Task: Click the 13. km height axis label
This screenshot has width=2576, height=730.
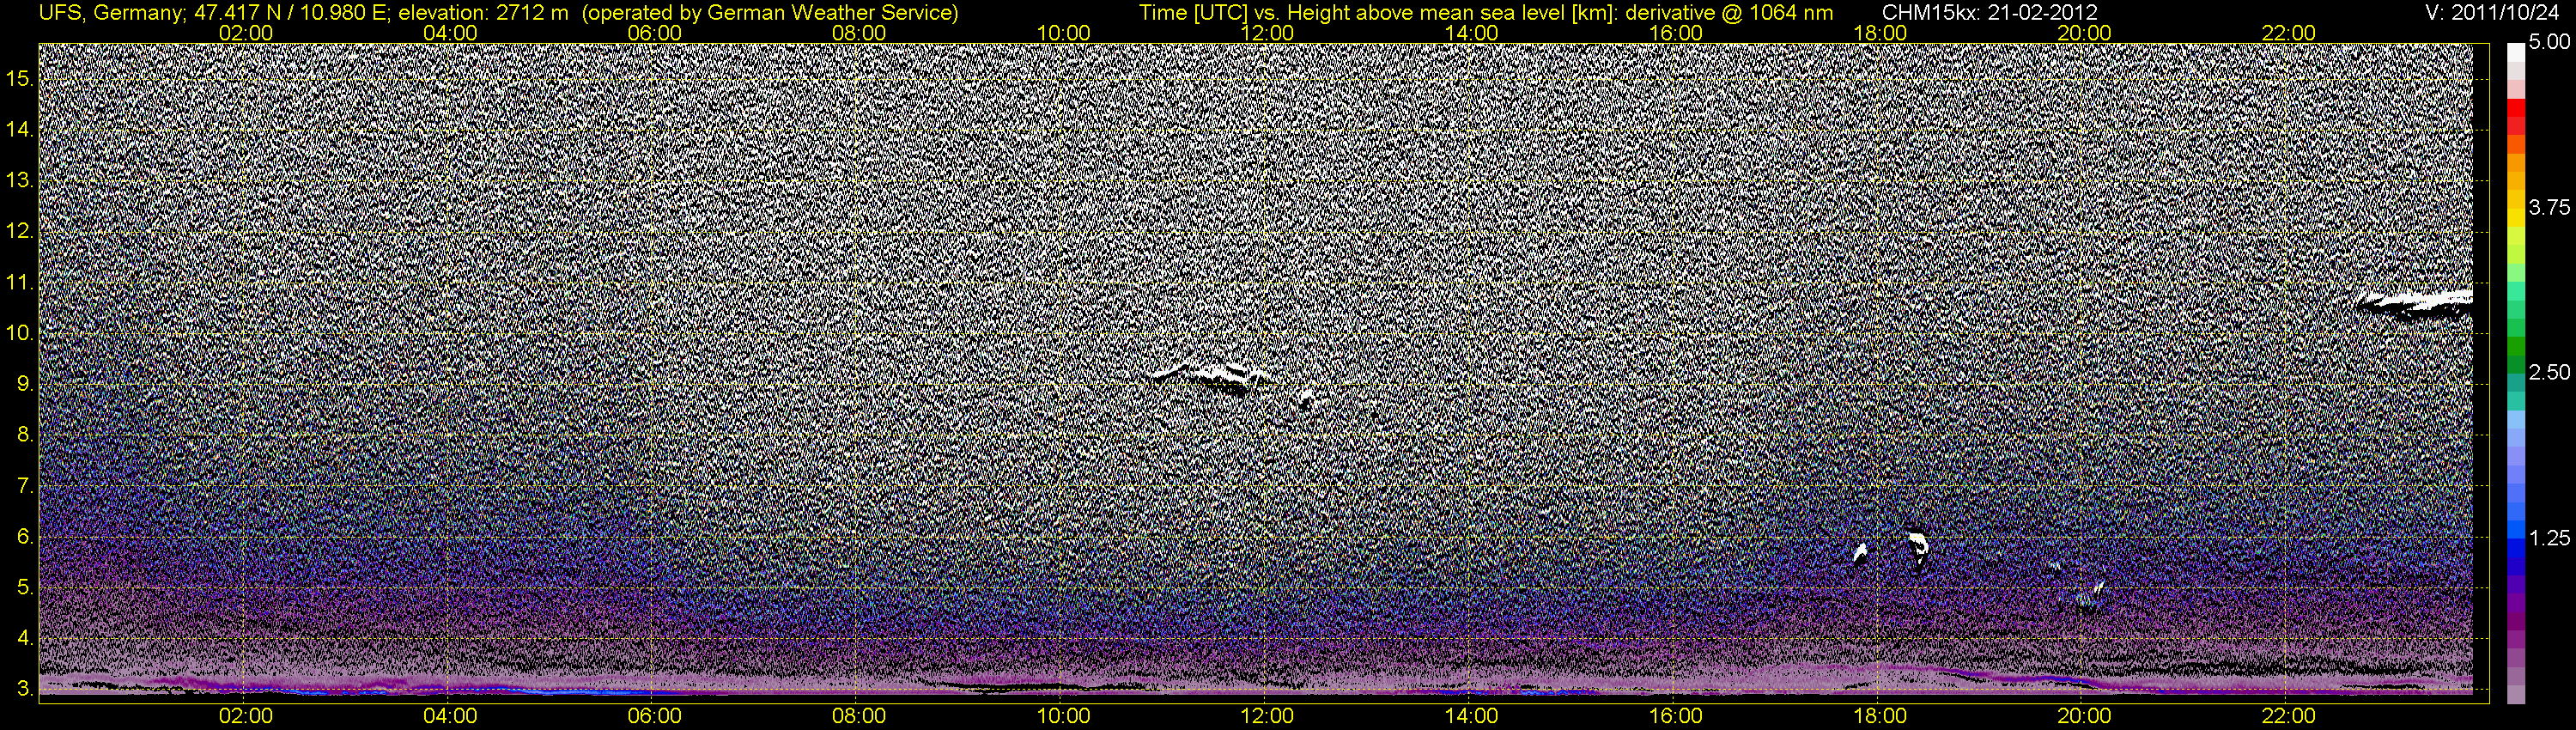Action: coord(21,180)
